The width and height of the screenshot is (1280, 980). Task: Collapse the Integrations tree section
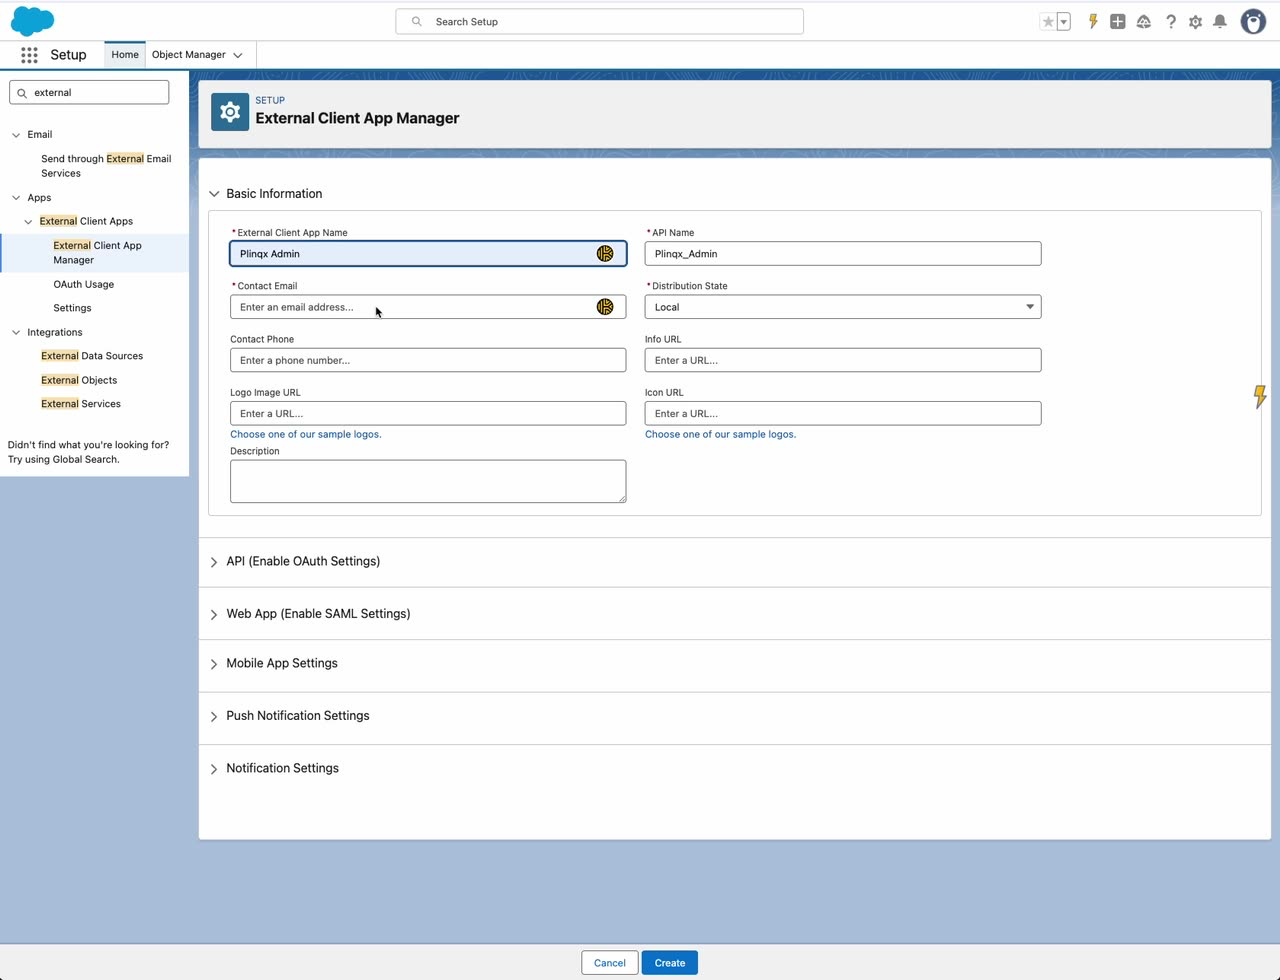click(x=16, y=332)
